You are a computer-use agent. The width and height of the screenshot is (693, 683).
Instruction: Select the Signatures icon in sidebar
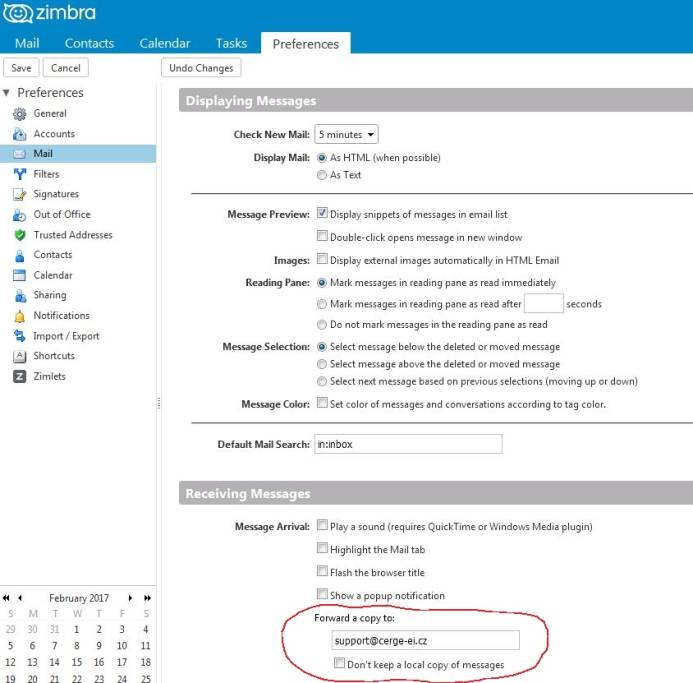[x=19, y=194]
